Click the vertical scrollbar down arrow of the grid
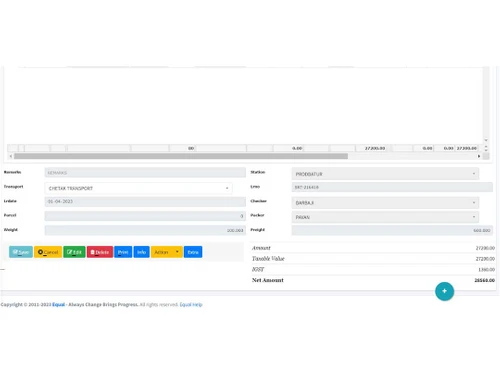Viewport: 500px width, 375px height. click(486, 140)
